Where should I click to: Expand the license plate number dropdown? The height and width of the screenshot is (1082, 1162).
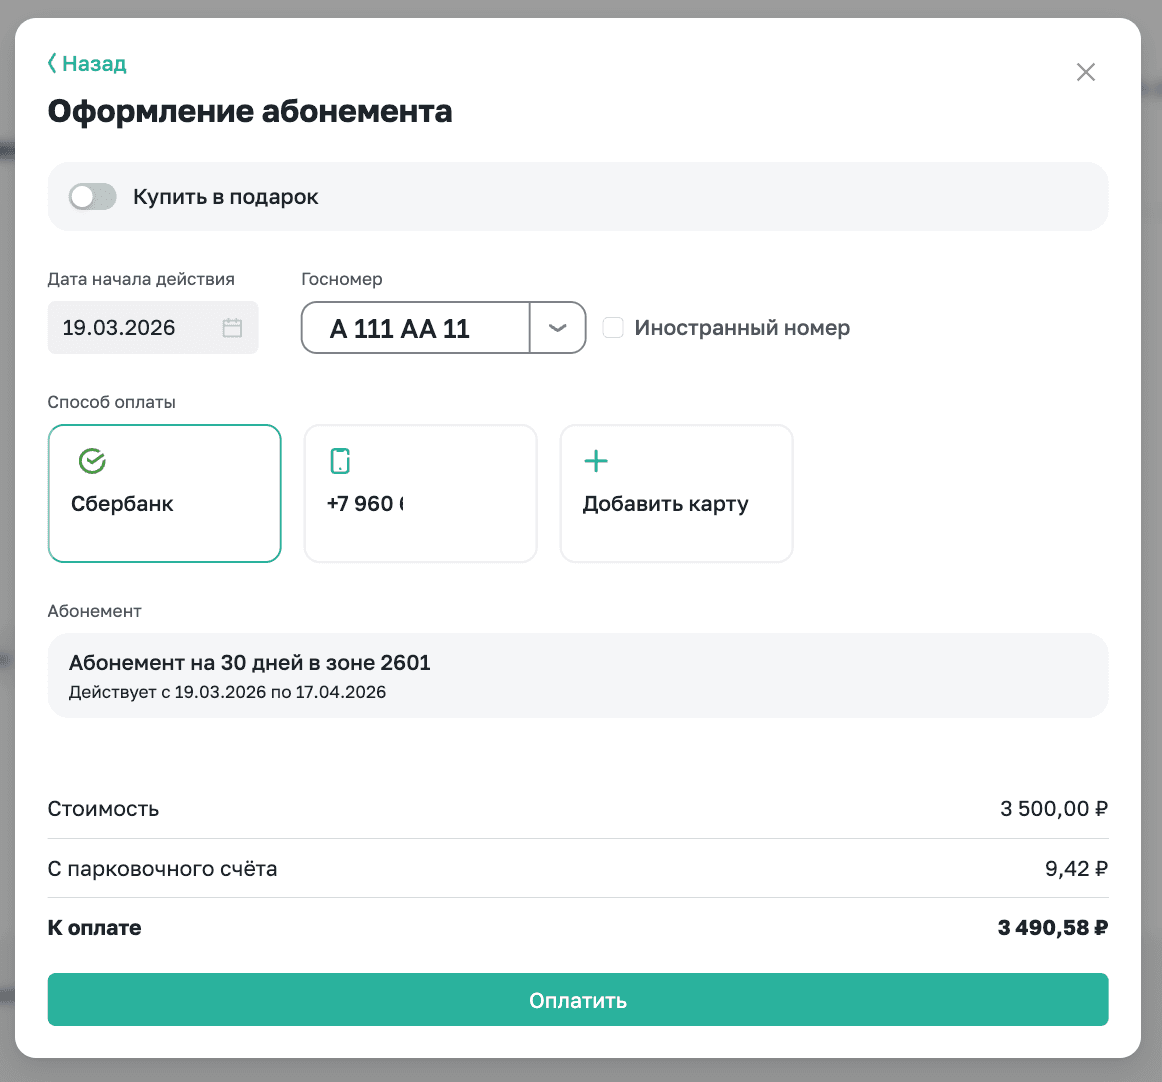click(x=557, y=327)
